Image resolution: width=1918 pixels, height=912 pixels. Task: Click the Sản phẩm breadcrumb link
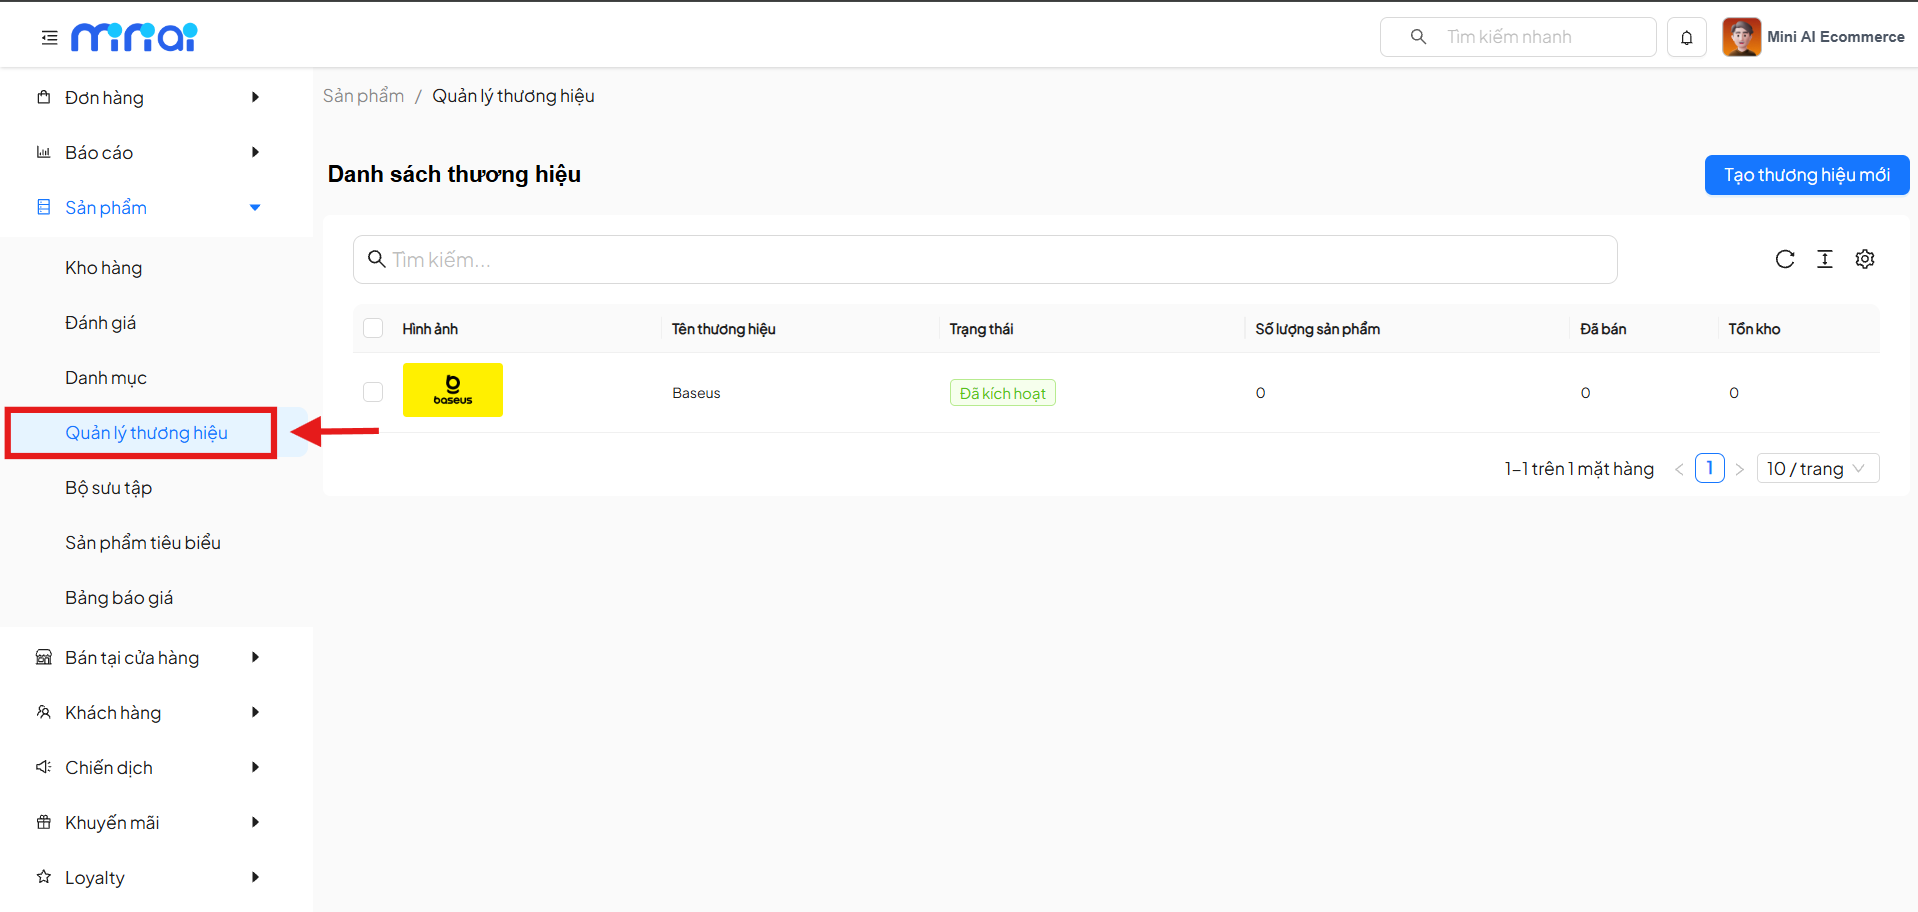(363, 96)
